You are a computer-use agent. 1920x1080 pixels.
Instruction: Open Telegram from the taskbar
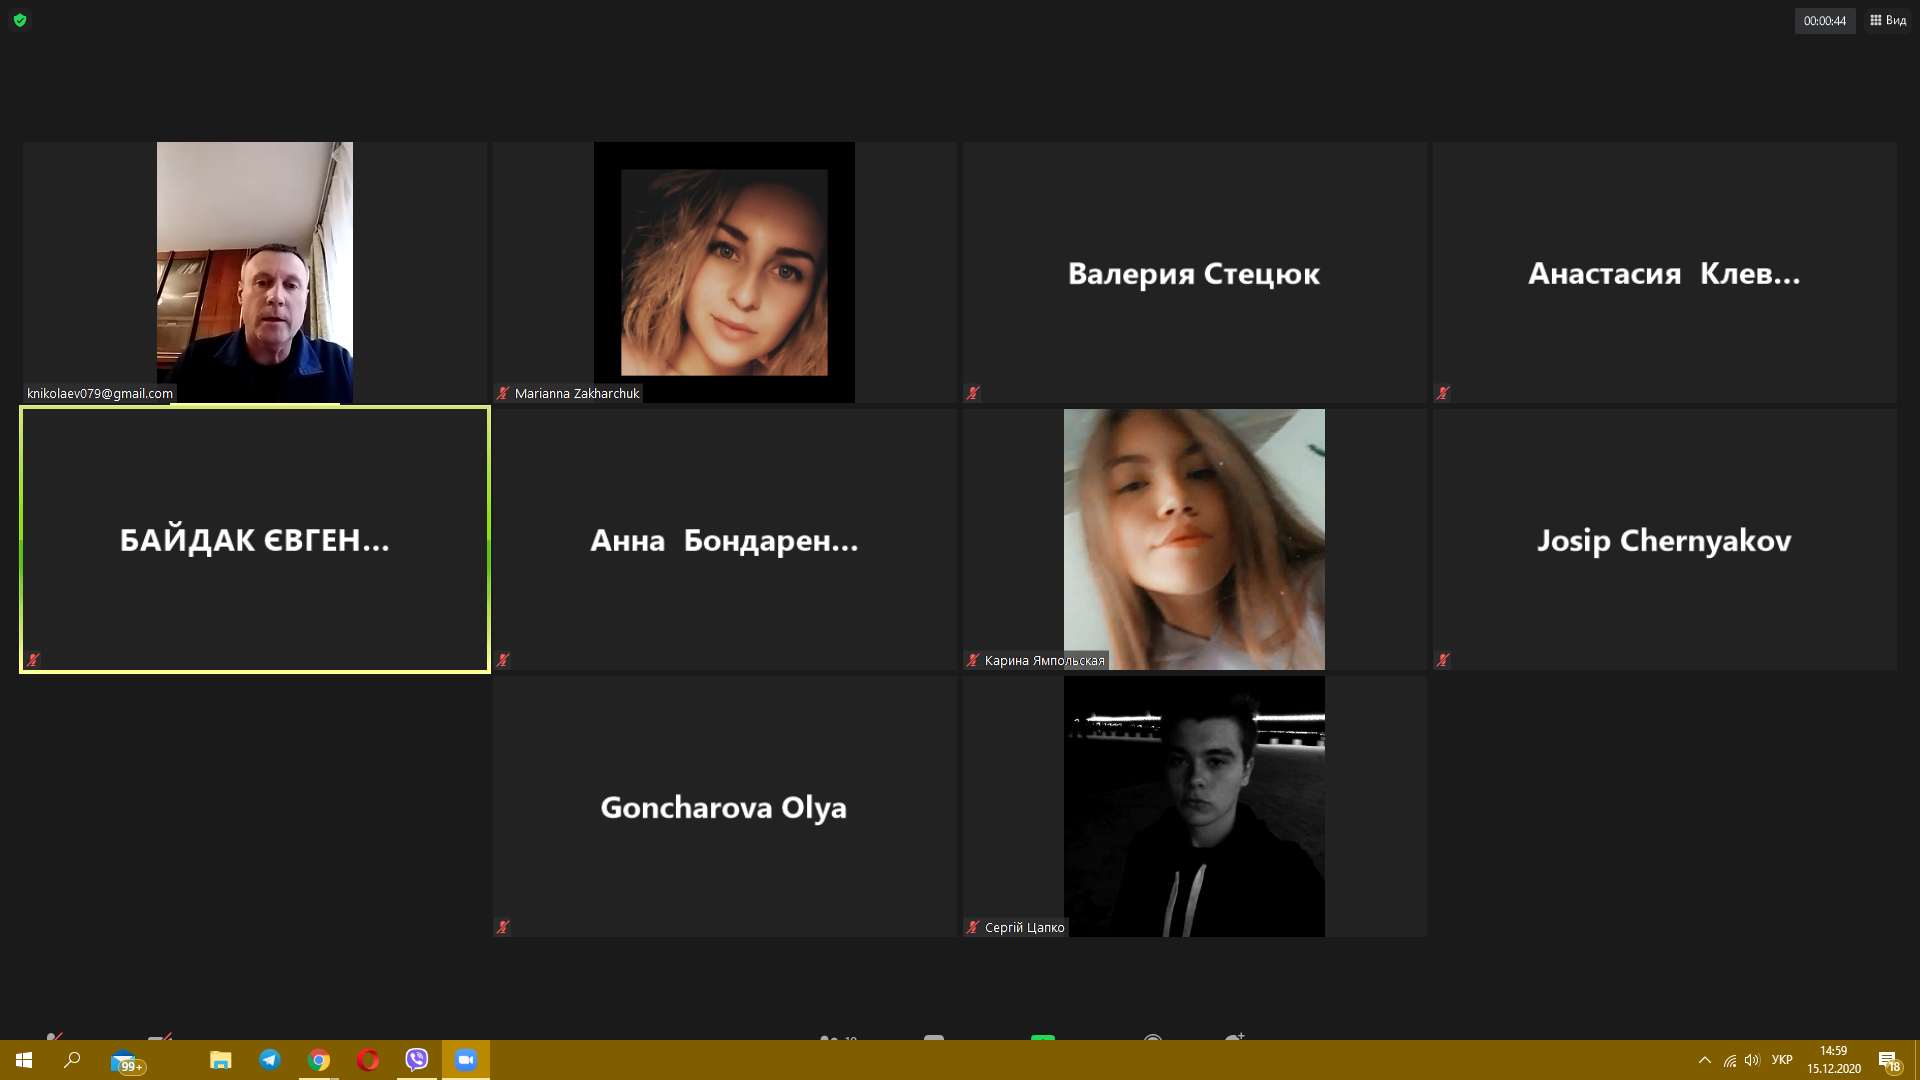pyautogui.click(x=270, y=1060)
